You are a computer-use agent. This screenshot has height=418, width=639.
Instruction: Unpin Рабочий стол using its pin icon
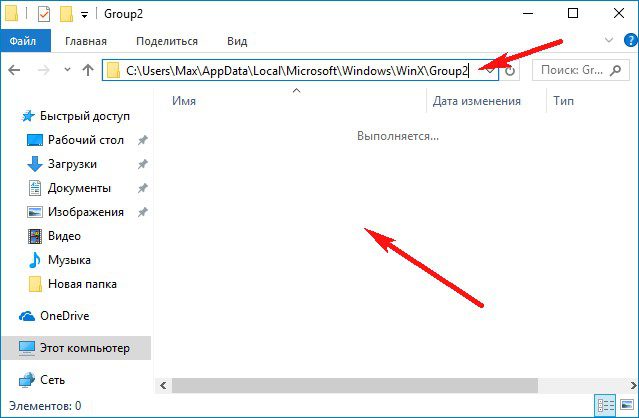(x=142, y=141)
